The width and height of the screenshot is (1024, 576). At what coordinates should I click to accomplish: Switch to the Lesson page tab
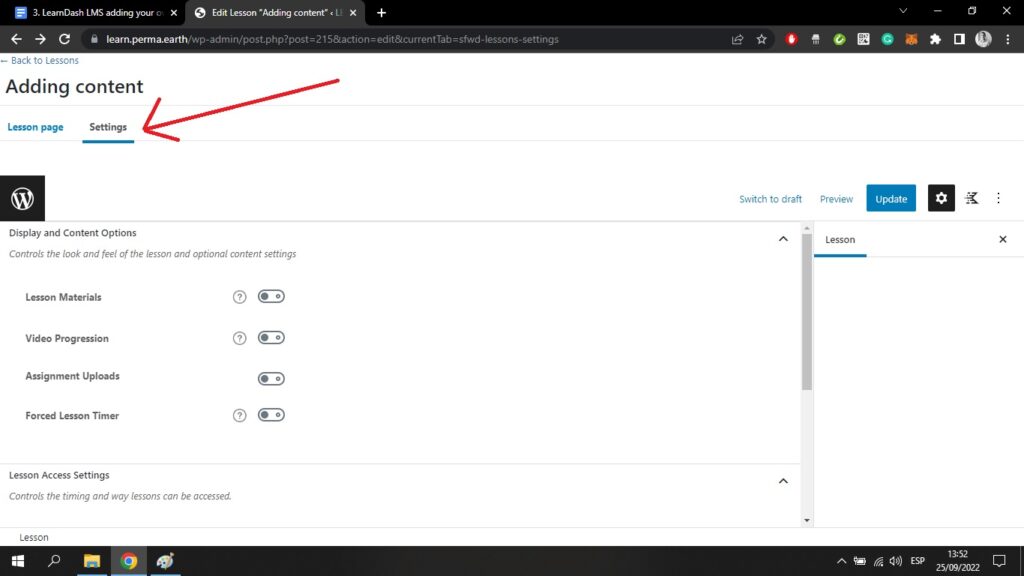pos(36,127)
